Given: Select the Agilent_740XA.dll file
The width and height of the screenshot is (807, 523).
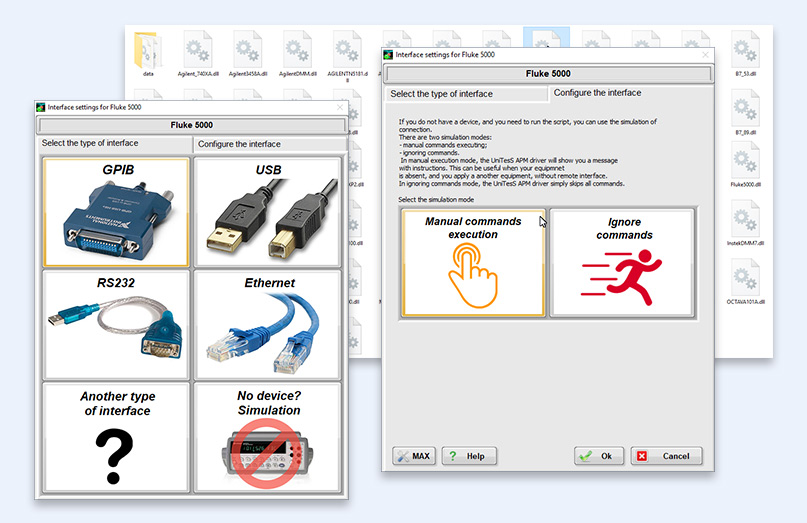Looking at the screenshot, I should coord(198,54).
